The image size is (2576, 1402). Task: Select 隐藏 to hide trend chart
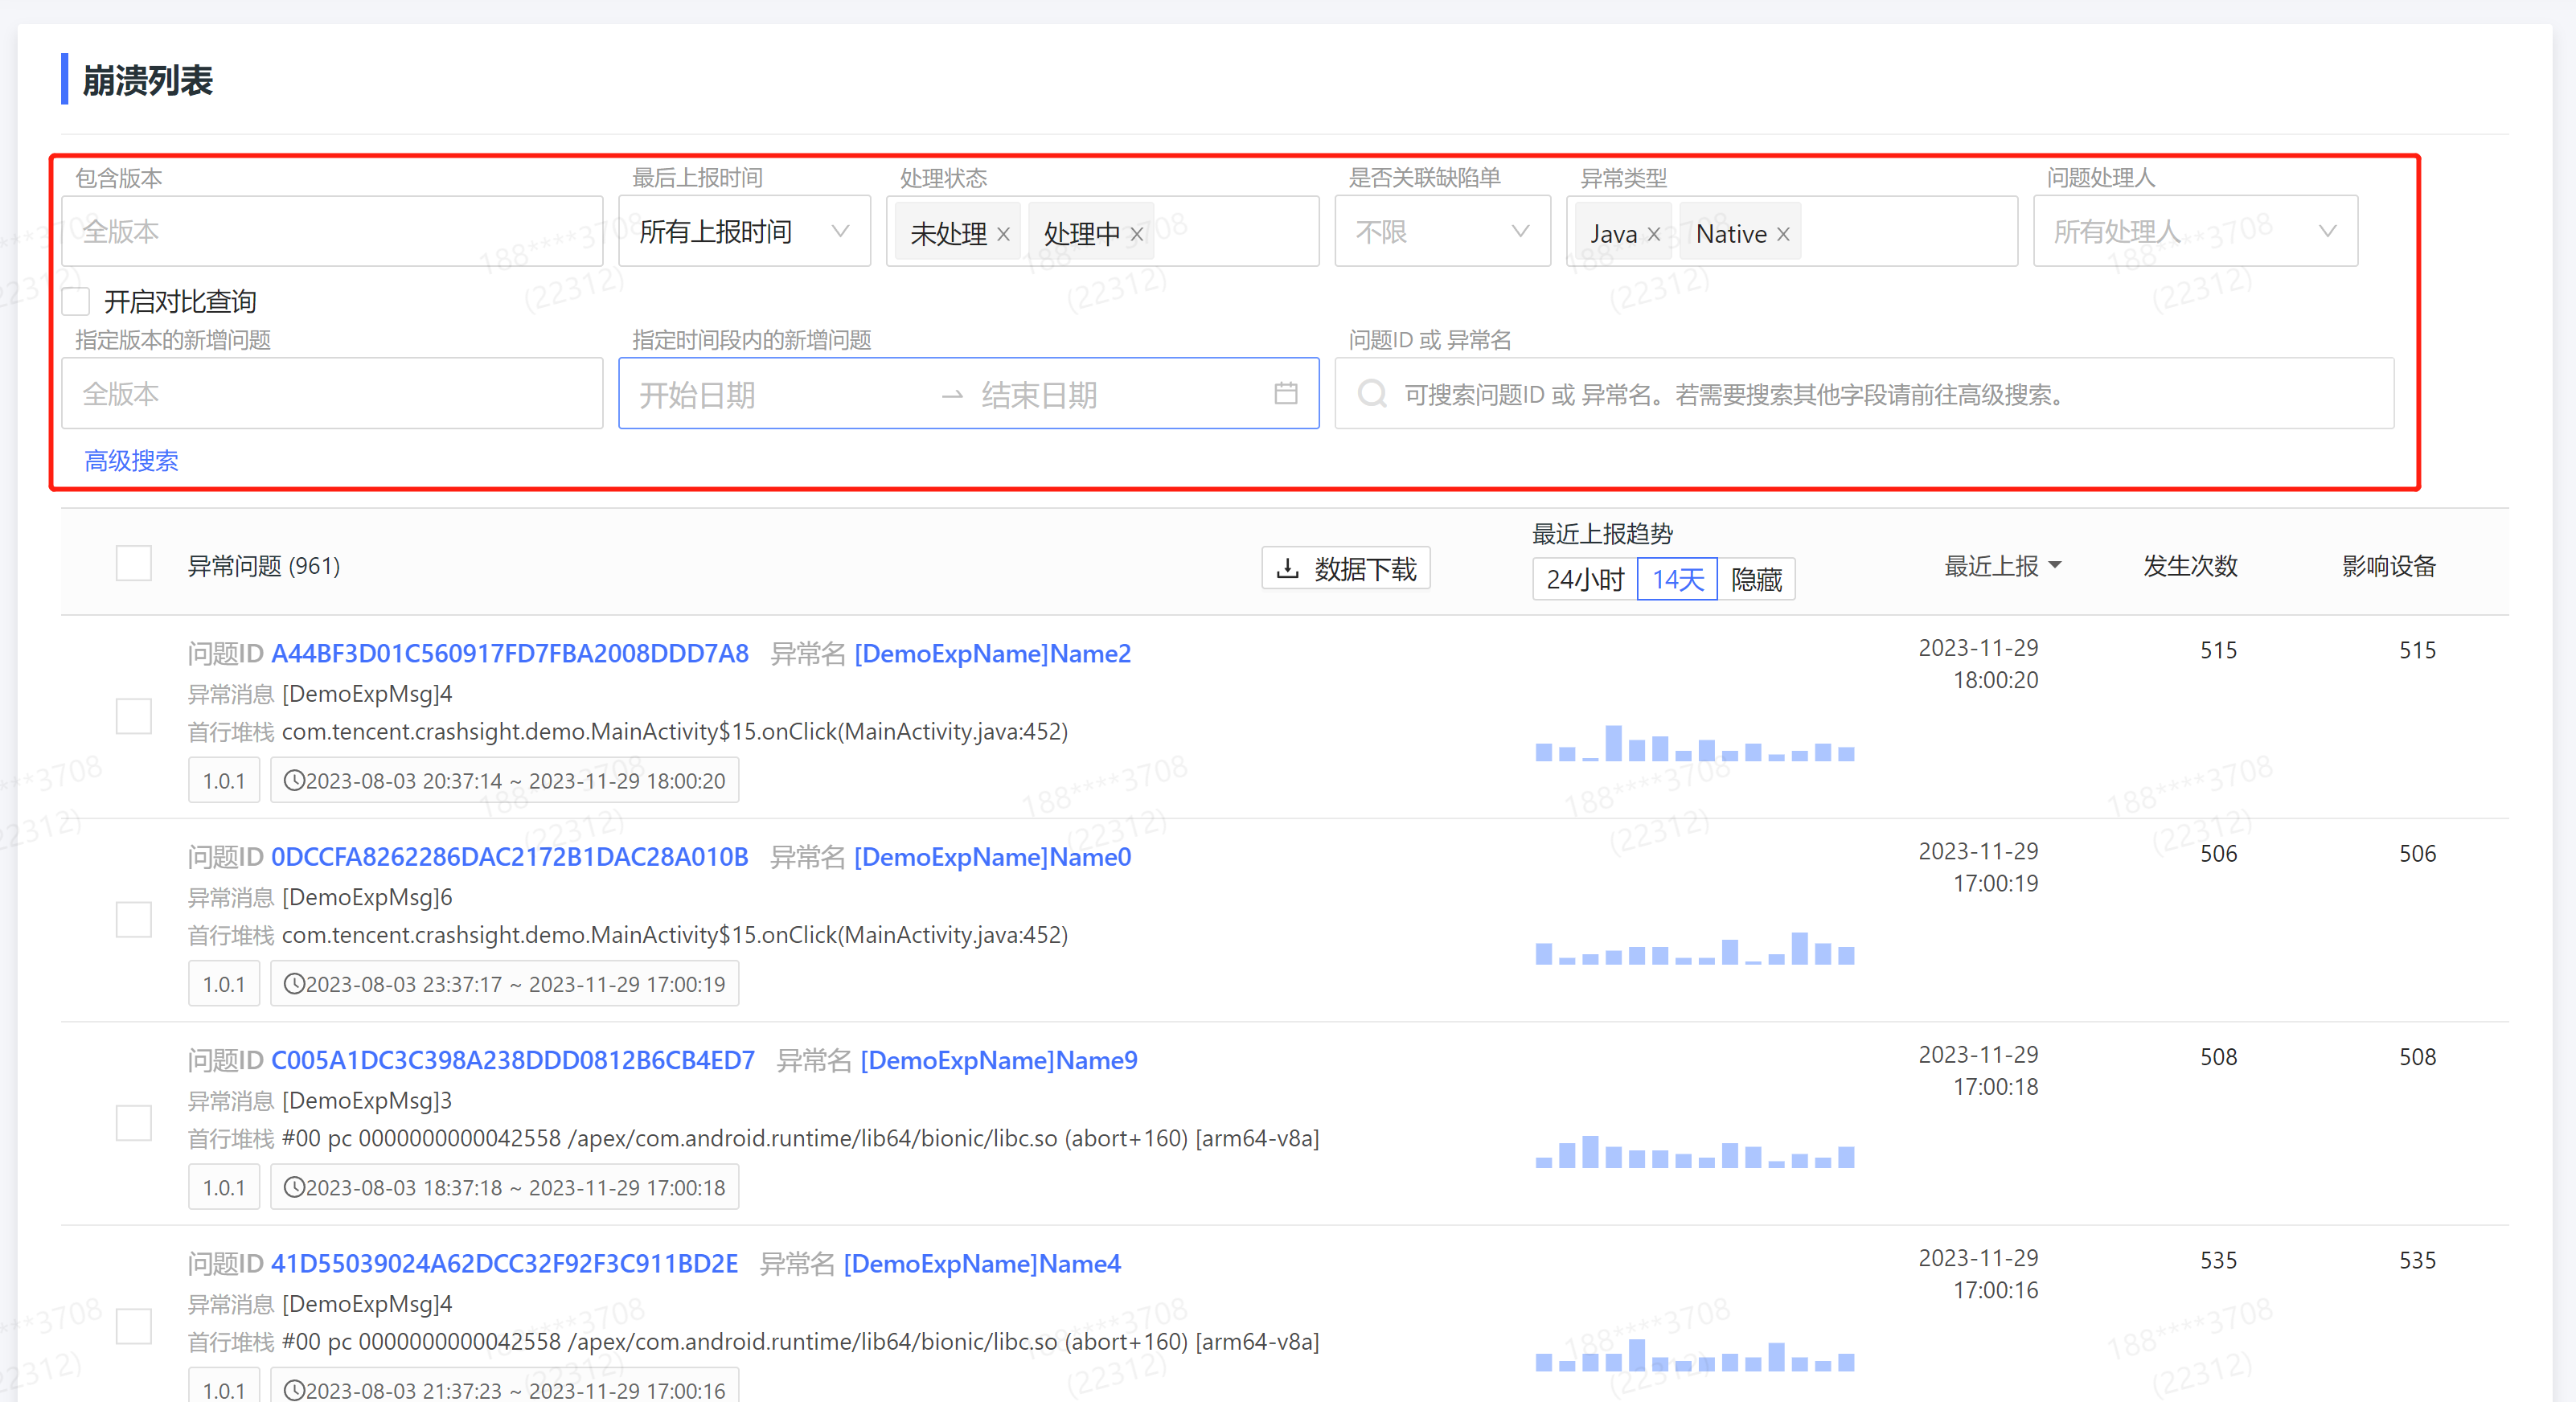click(x=1756, y=579)
